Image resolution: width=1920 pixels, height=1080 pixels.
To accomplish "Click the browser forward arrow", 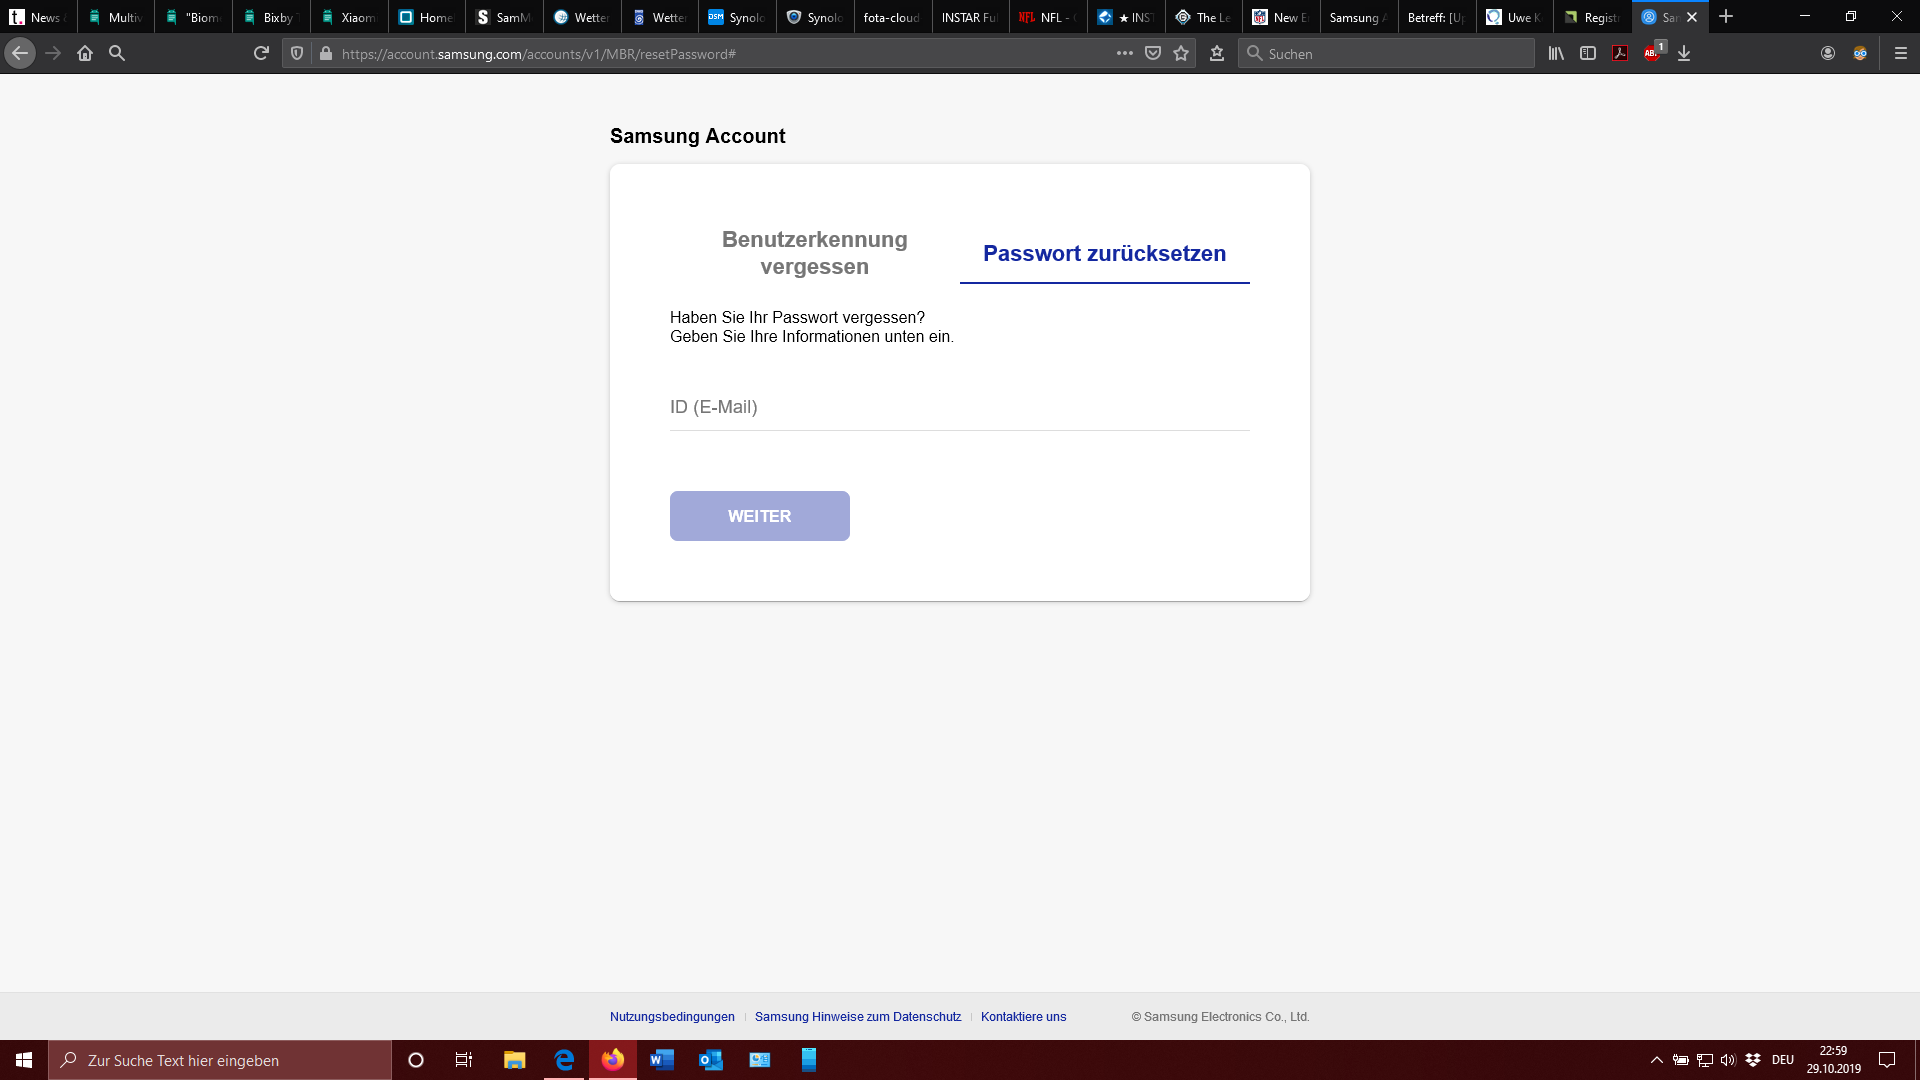I will click(x=53, y=53).
